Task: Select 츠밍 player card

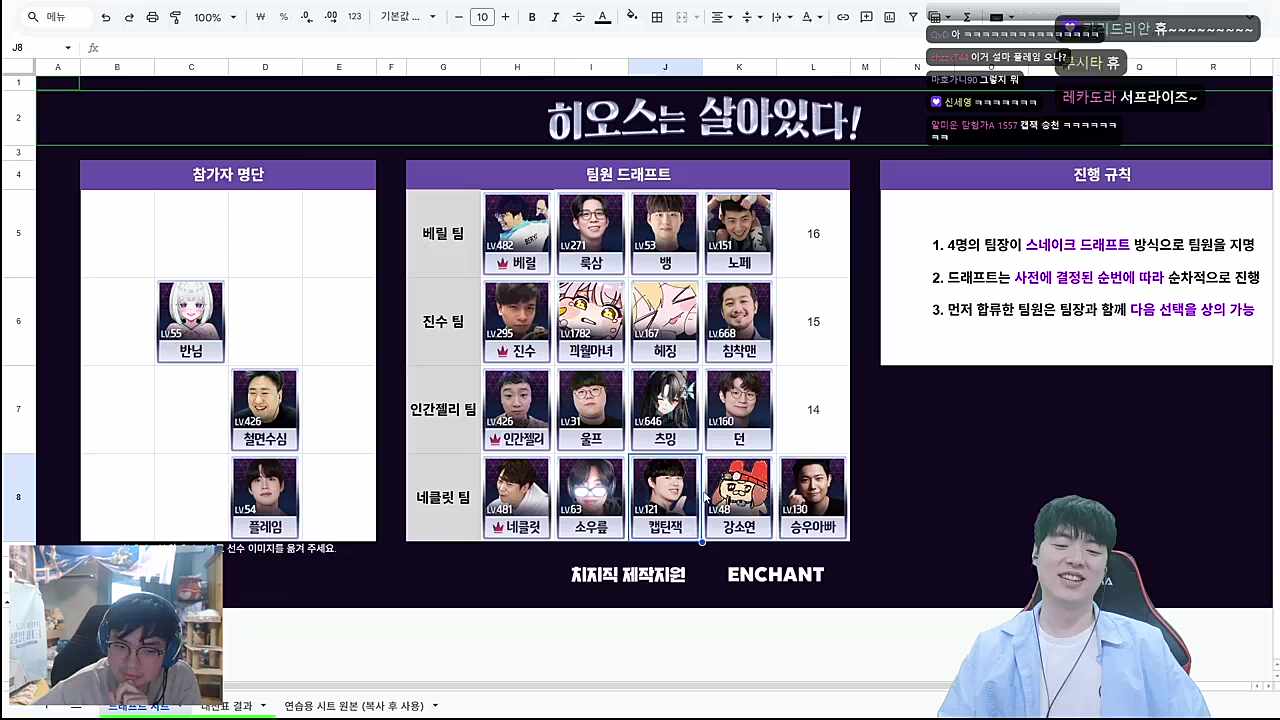Action: (665, 409)
